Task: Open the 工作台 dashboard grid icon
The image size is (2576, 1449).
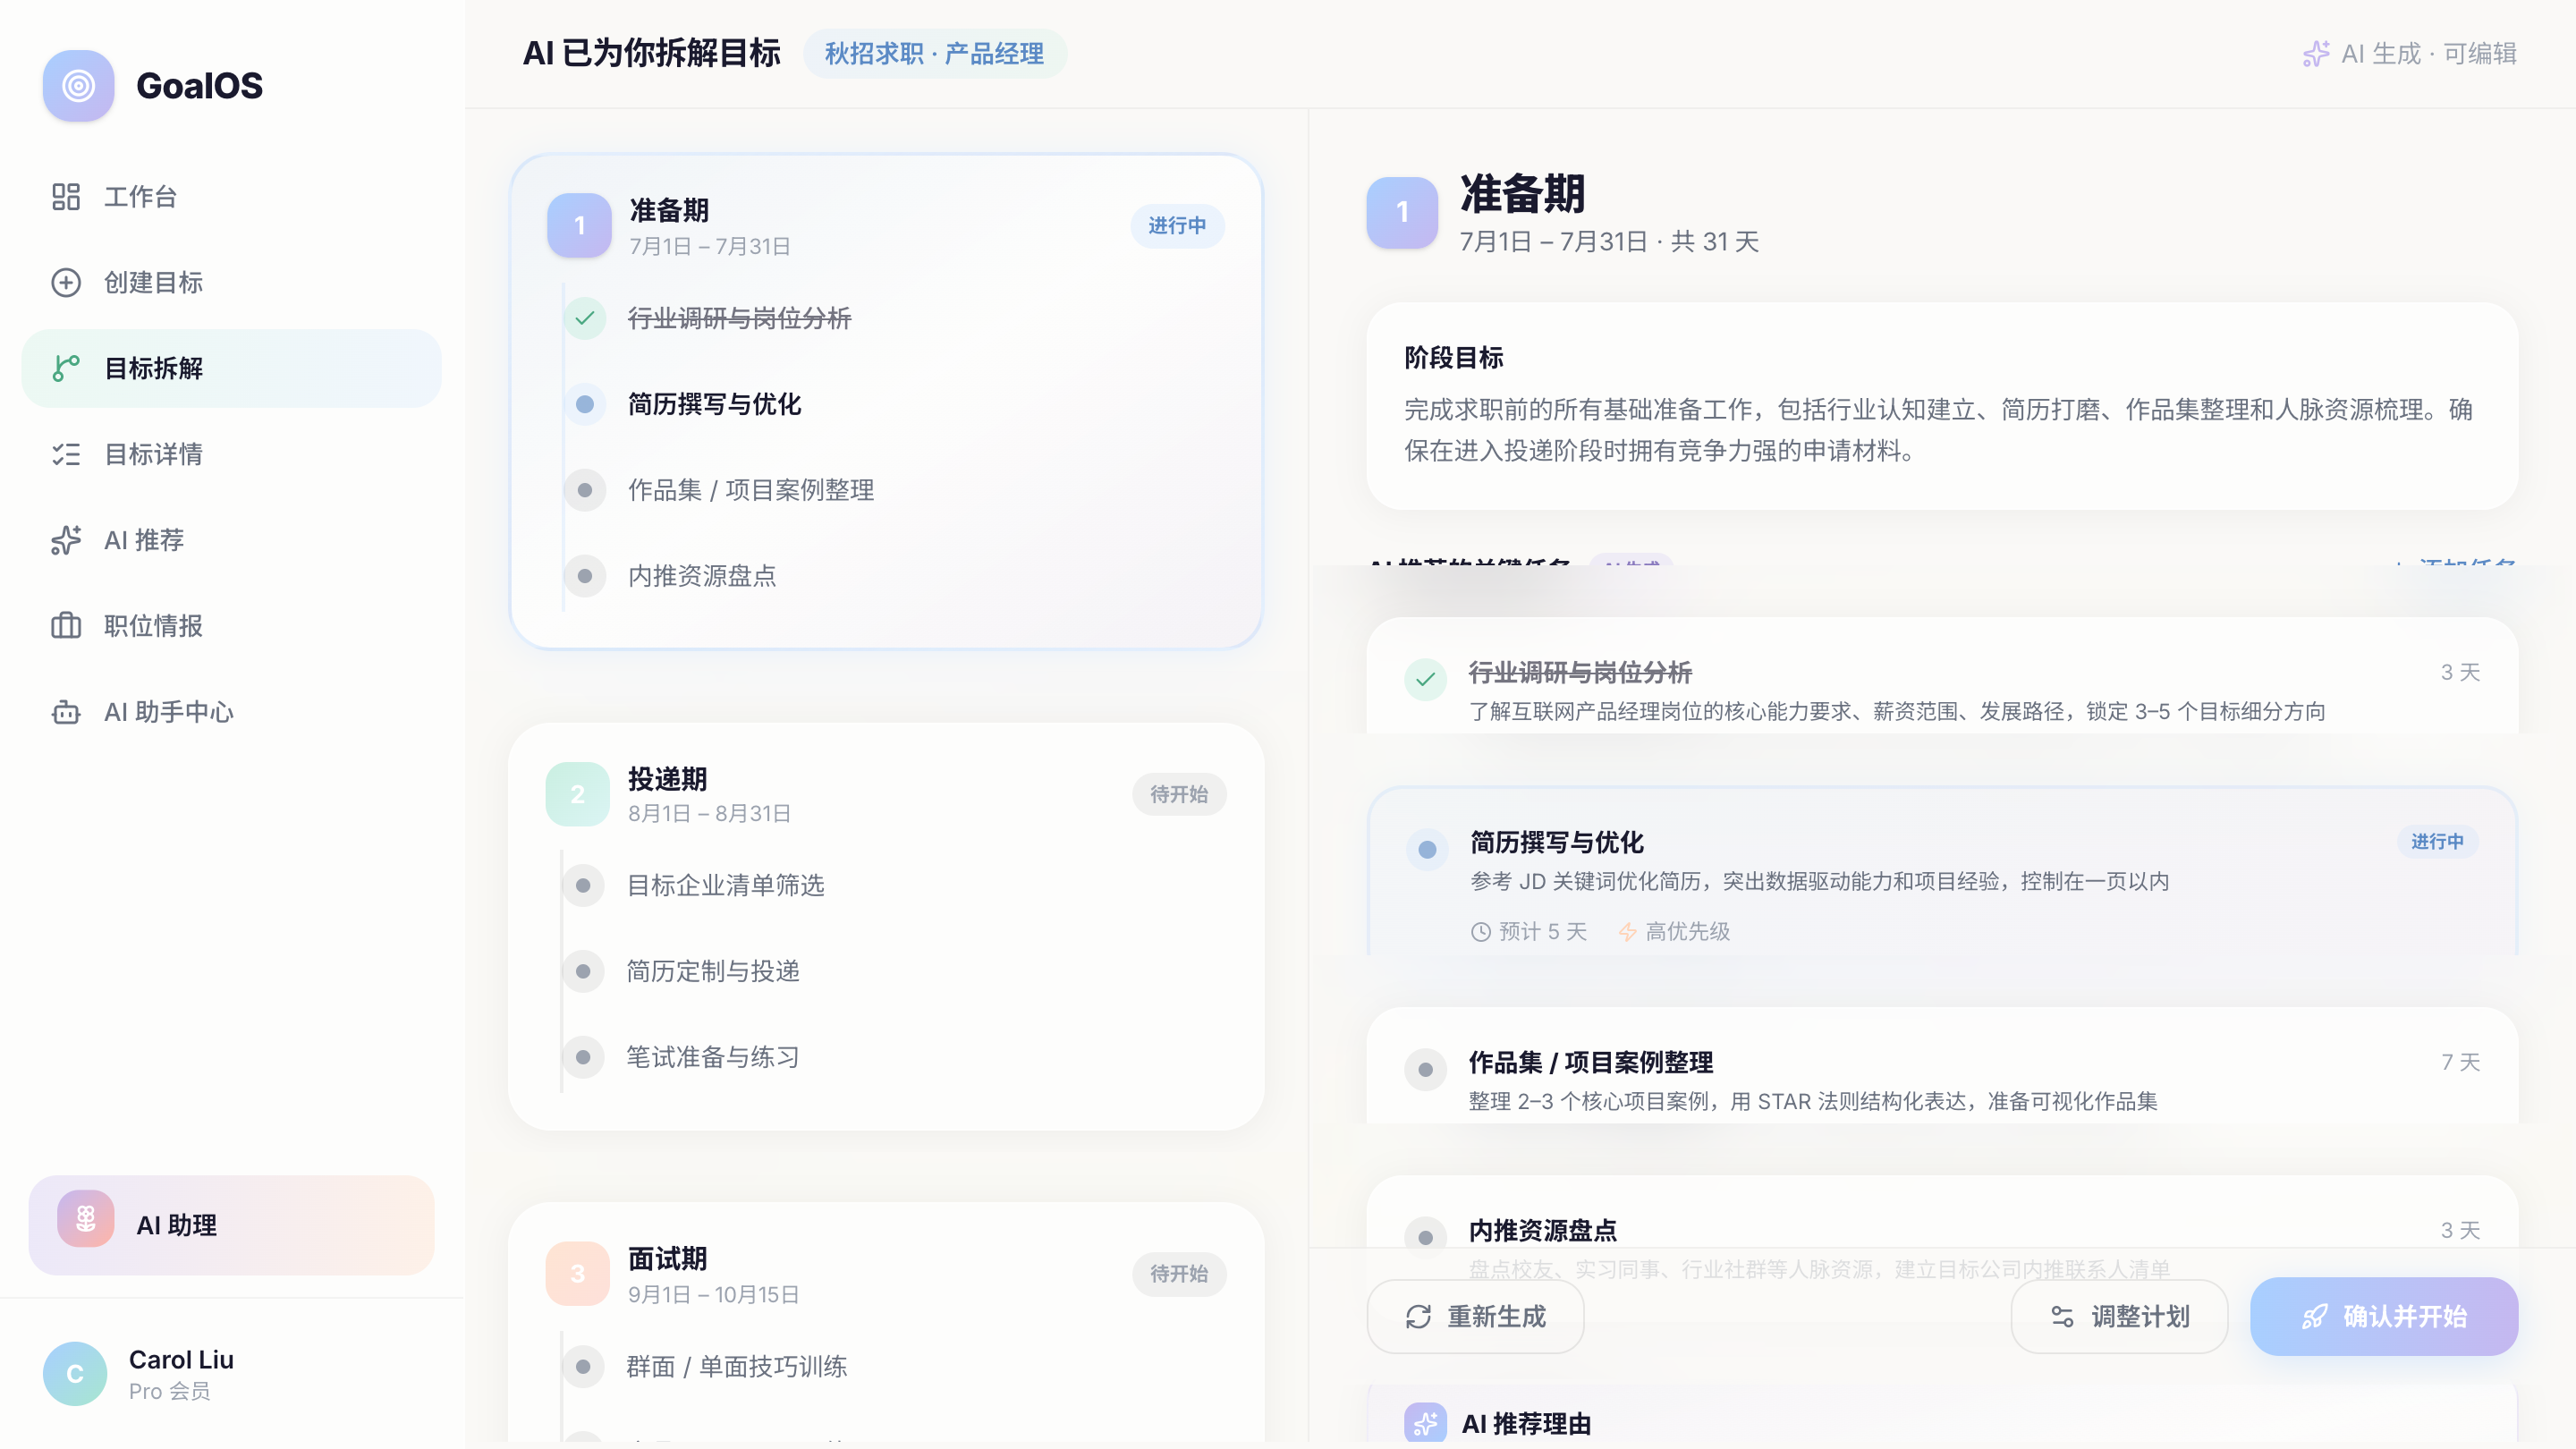Action: (66, 197)
